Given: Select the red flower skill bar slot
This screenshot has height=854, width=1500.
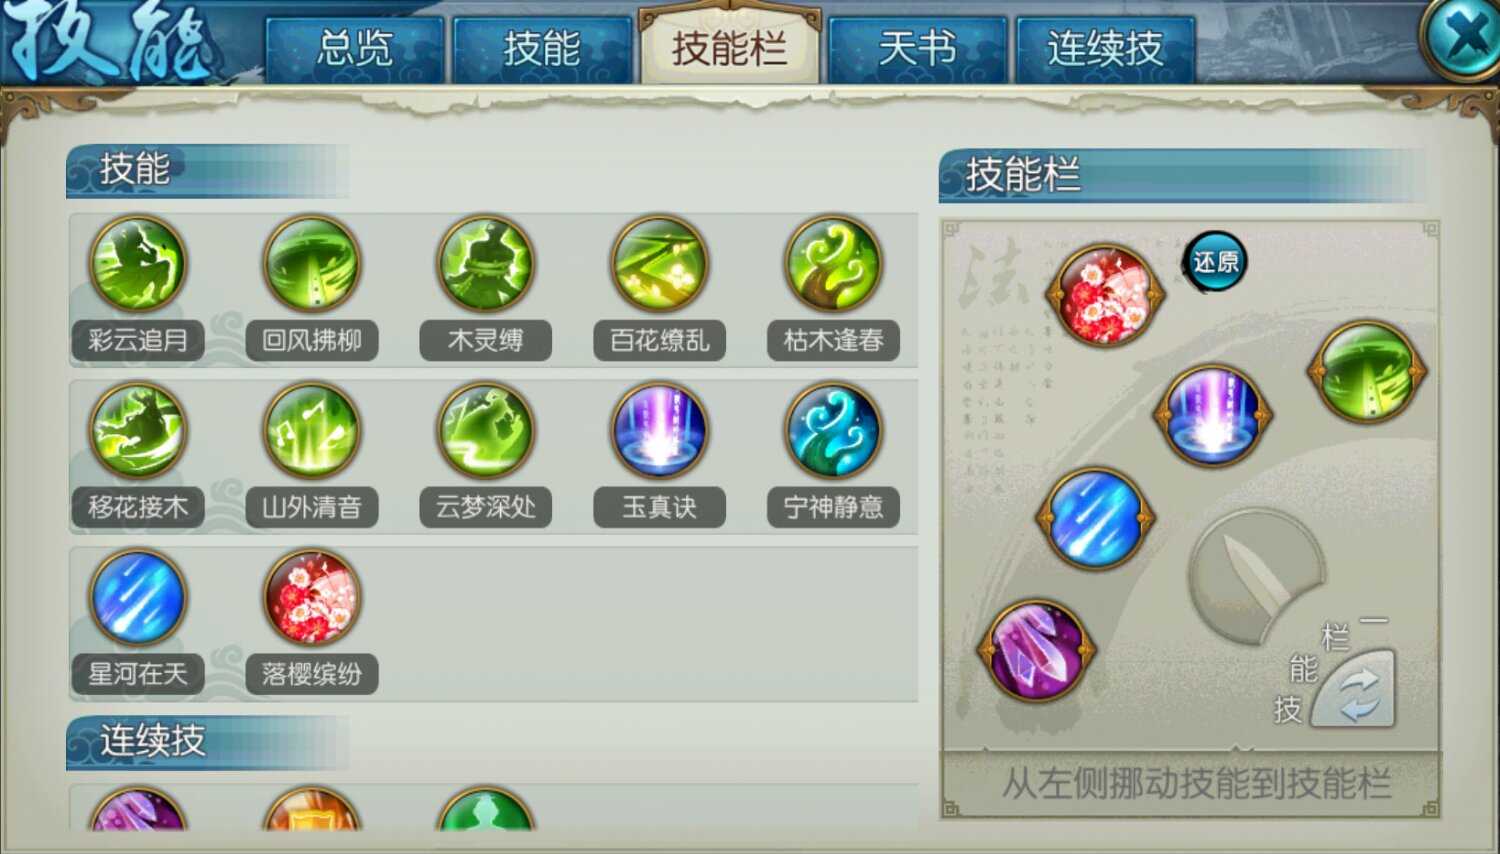Looking at the screenshot, I should pyautogui.click(x=1105, y=296).
